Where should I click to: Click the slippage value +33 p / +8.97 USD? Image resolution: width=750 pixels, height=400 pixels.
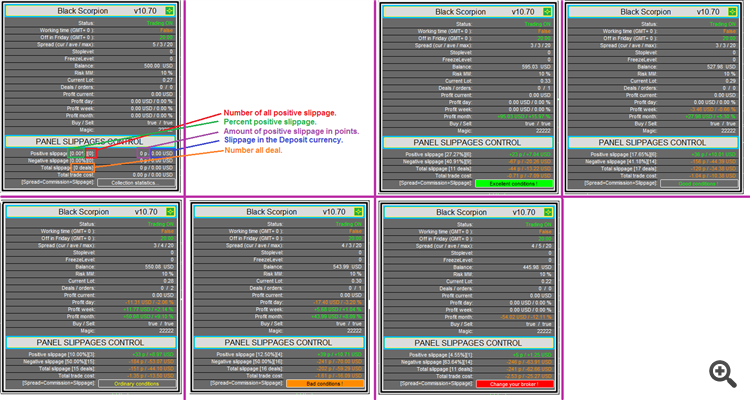point(153,355)
